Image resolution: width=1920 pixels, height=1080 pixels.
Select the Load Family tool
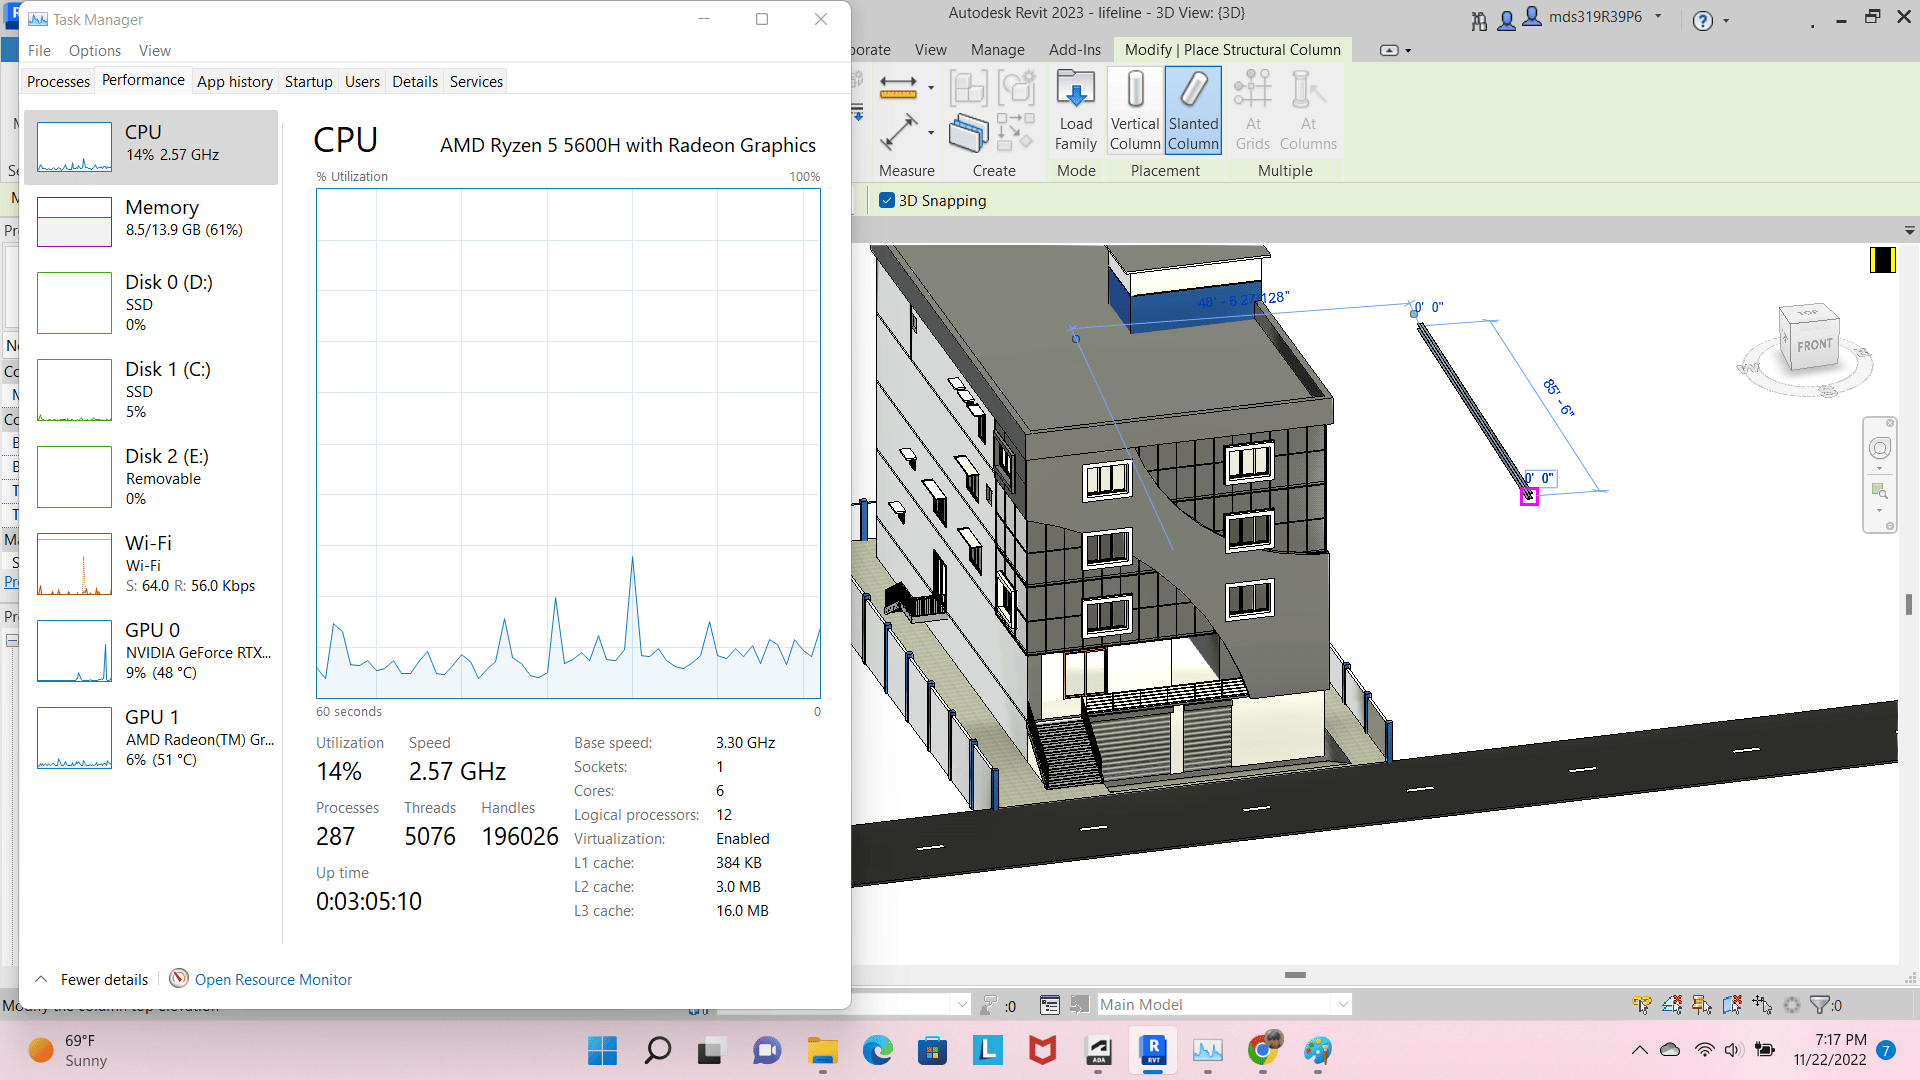tap(1076, 110)
